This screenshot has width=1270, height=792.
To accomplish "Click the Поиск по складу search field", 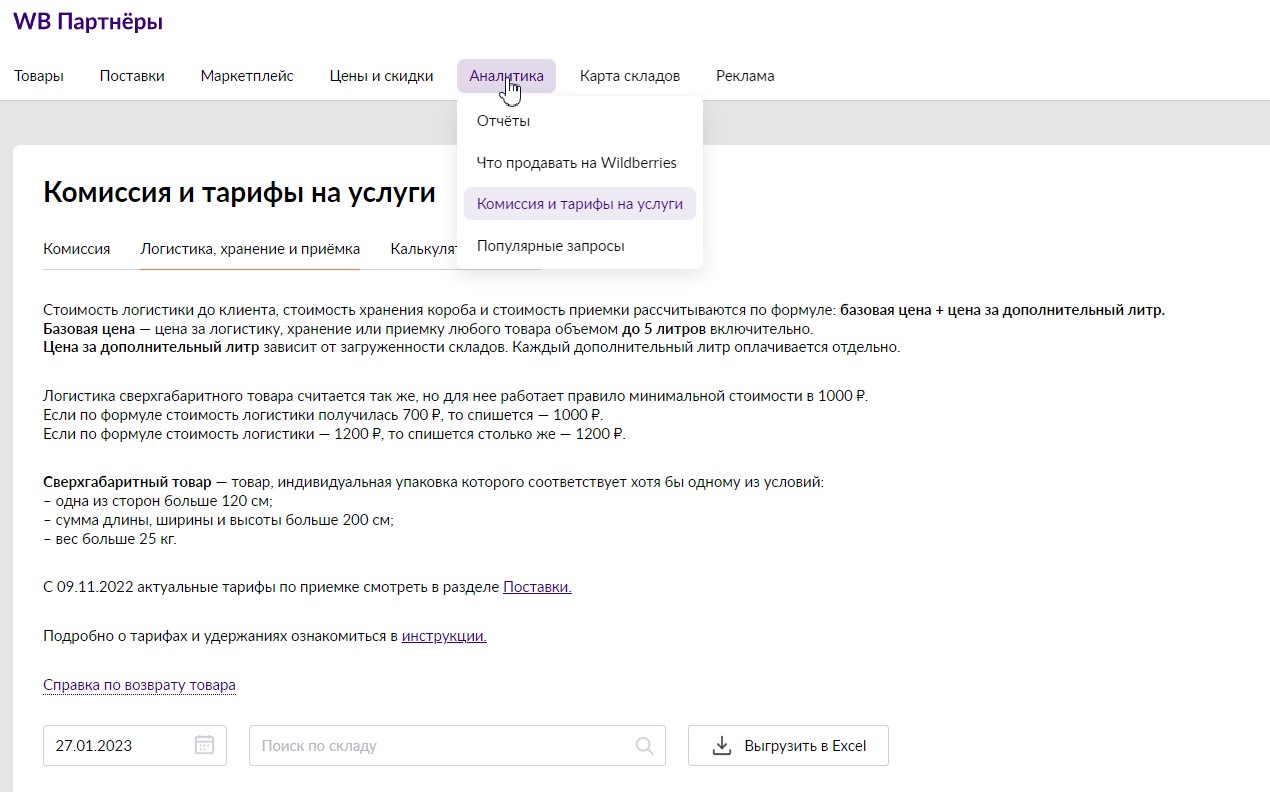I will point(440,745).
